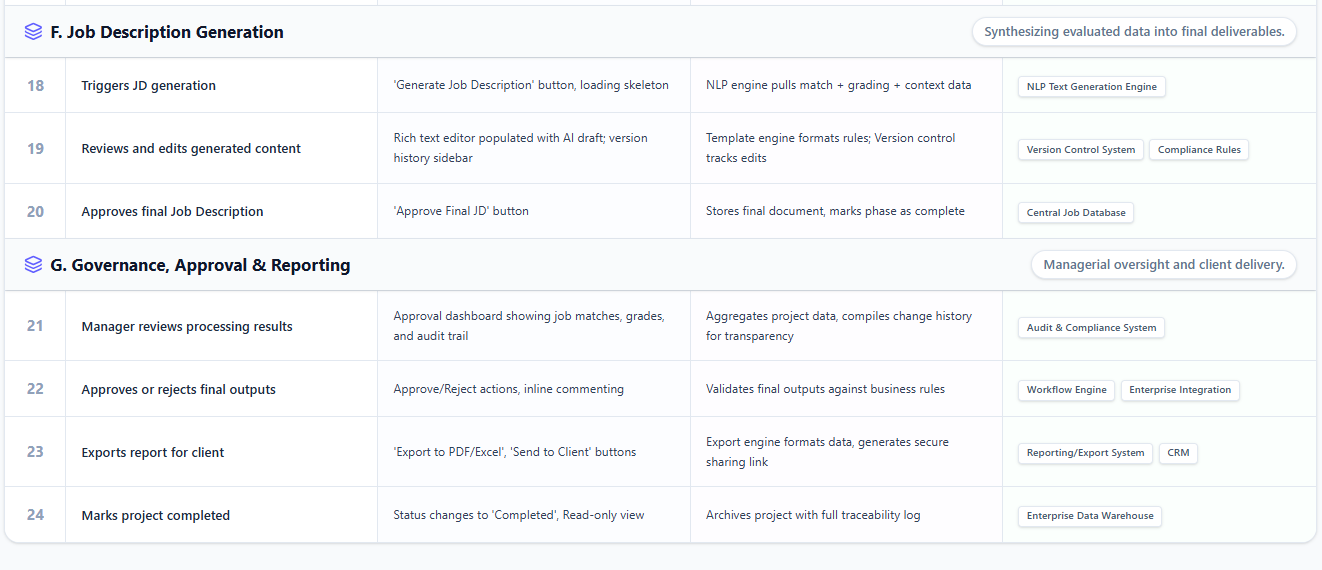Select the F. Job Description Generation heading
The image size is (1322, 570).
(x=167, y=32)
